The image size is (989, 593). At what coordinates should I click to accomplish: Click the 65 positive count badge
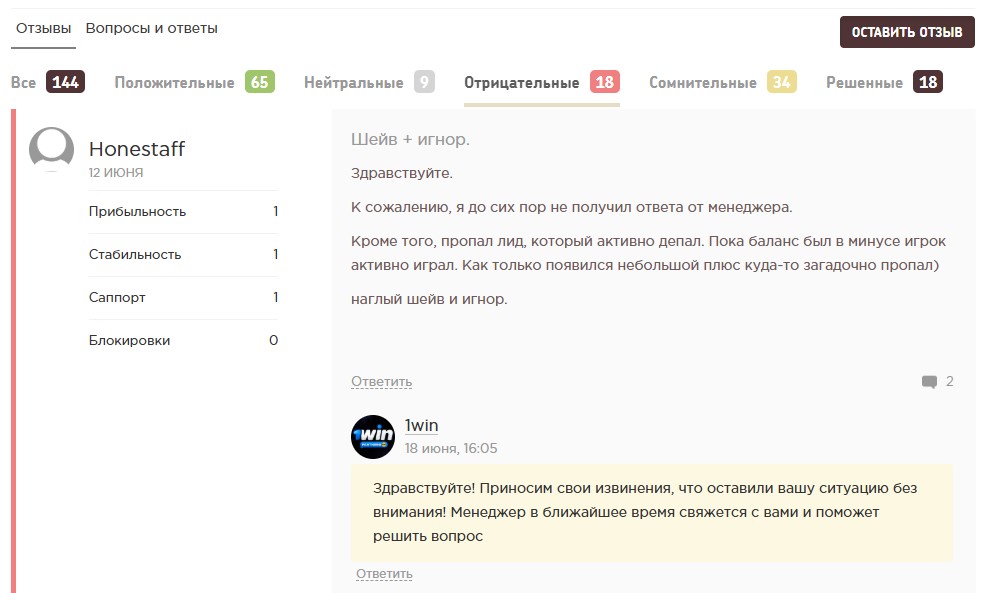(x=260, y=82)
